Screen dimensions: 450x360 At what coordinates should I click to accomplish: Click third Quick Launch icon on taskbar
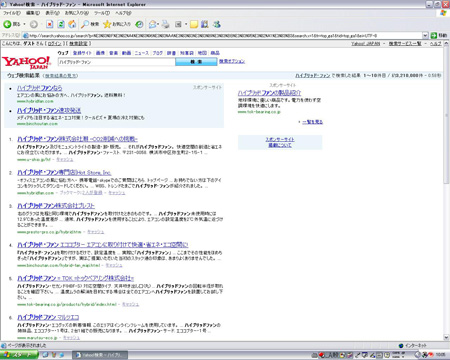coord(61,355)
